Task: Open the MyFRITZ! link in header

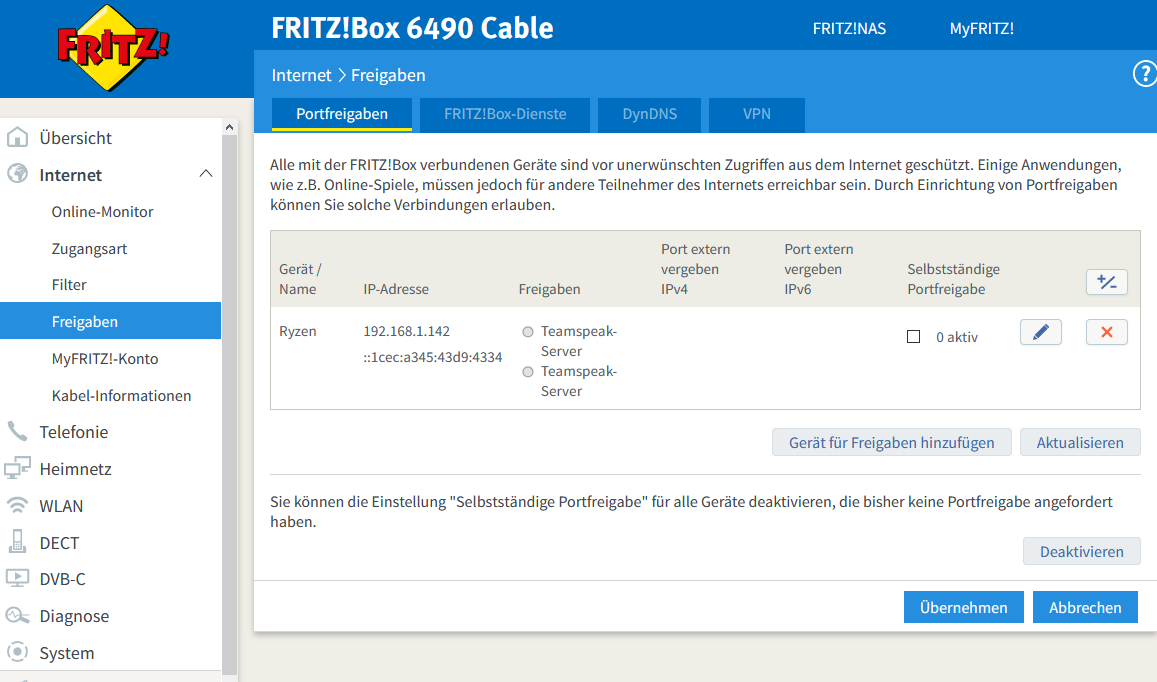Action: 981,28
